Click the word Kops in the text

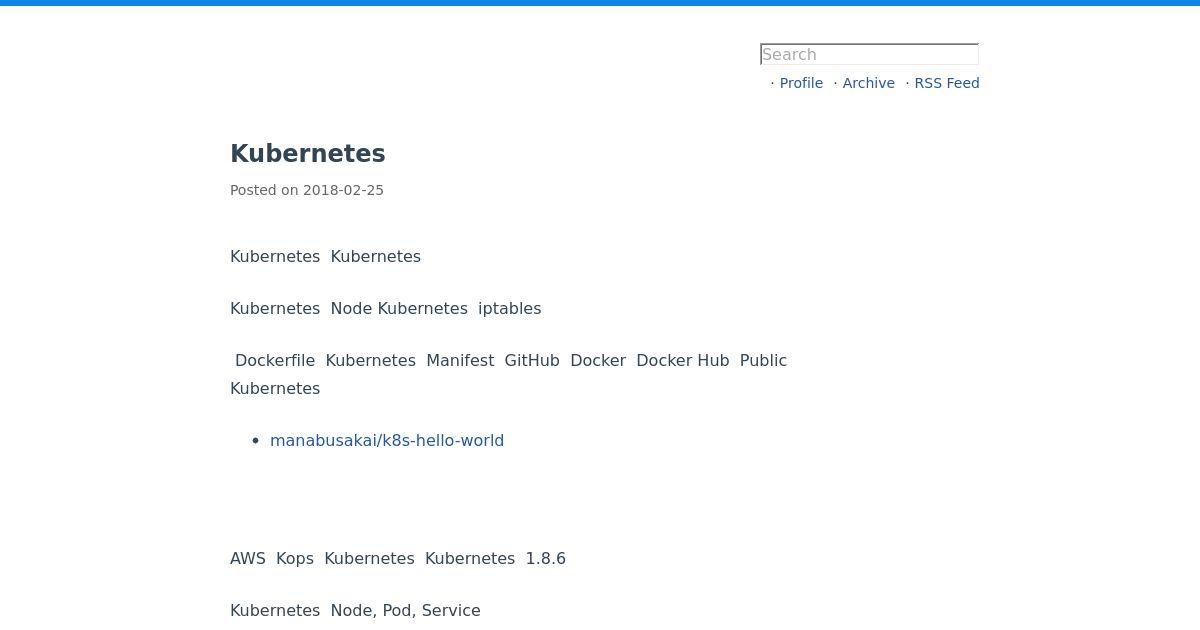click(x=295, y=558)
